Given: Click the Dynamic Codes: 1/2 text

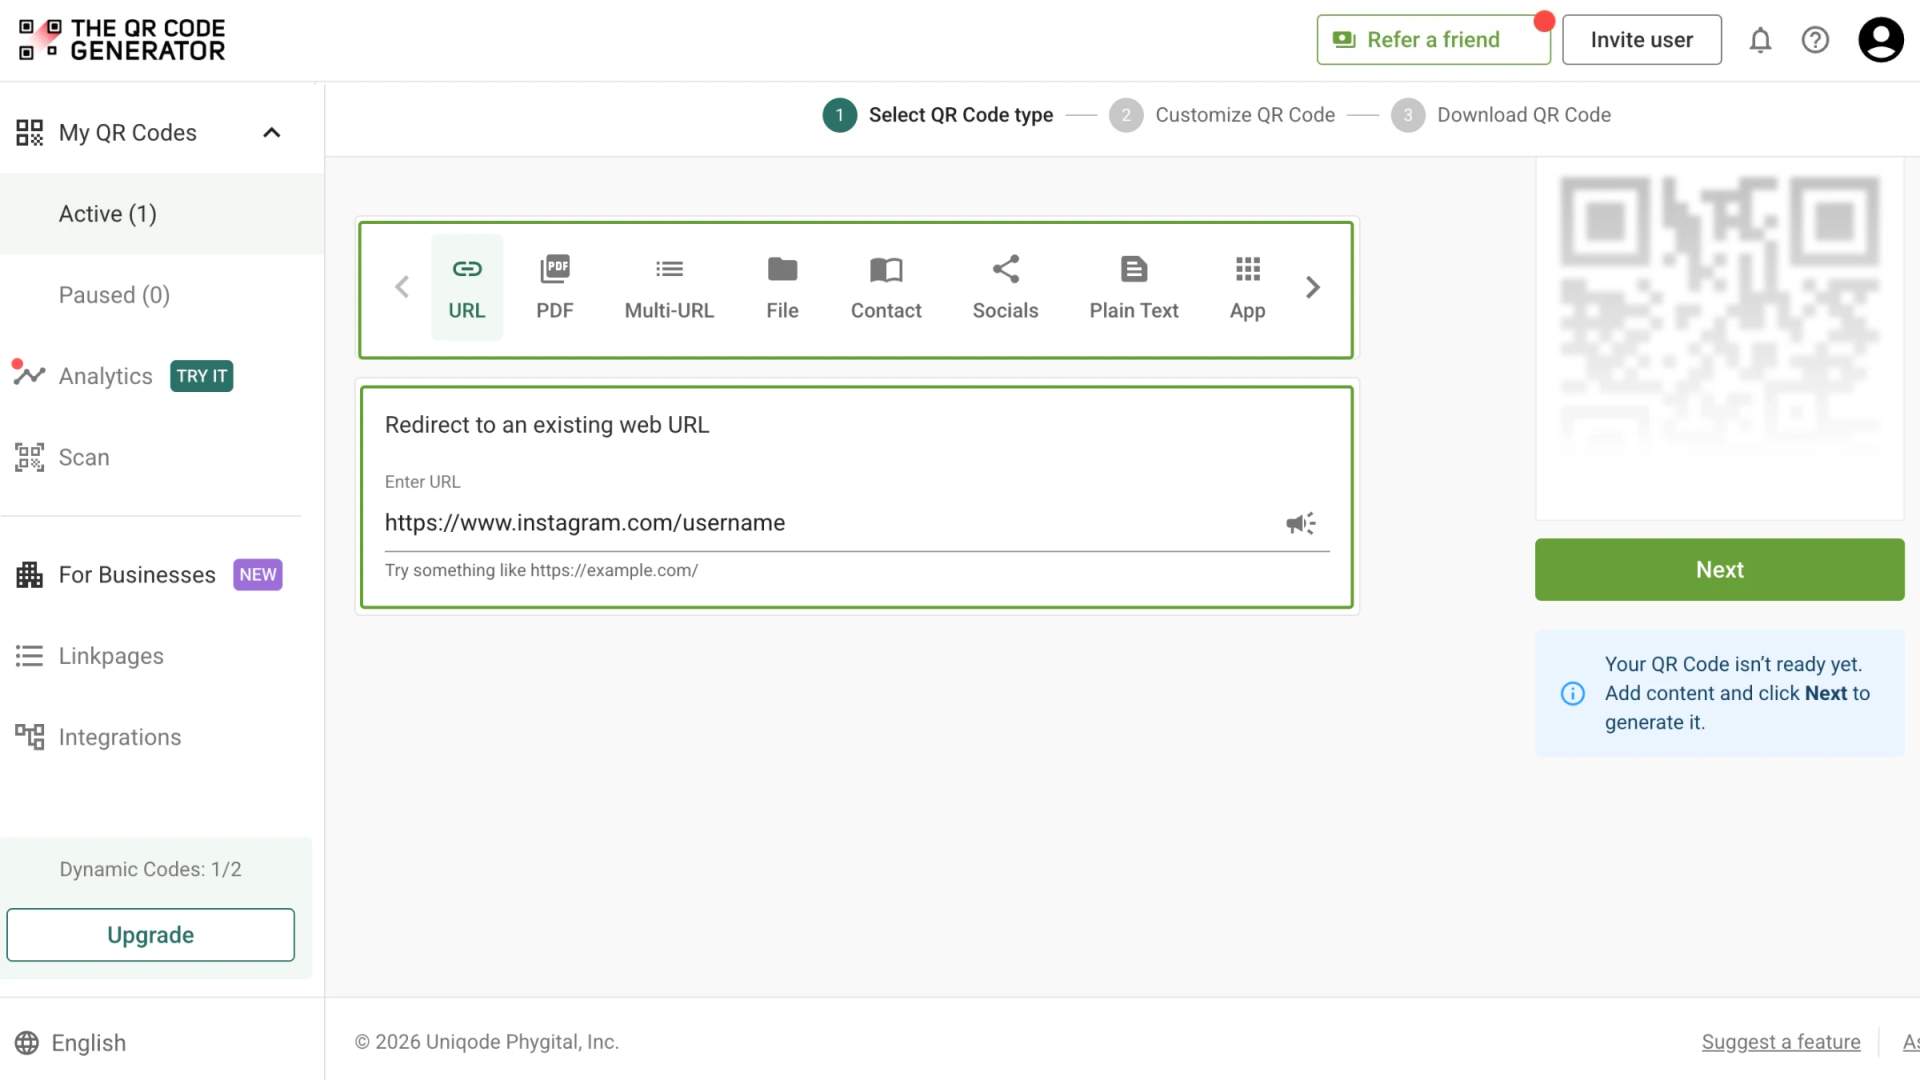Looking at the screenshot, I should [150, 869].
